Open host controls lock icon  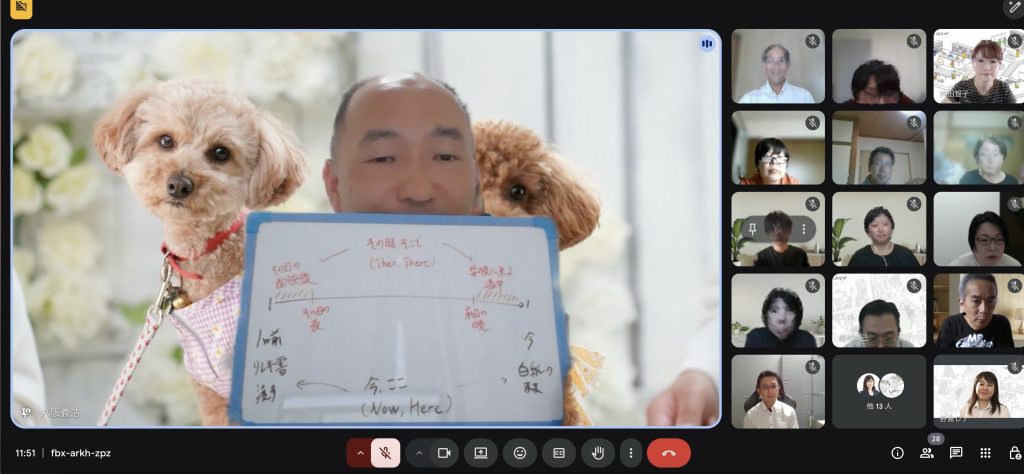[1014, 453]
